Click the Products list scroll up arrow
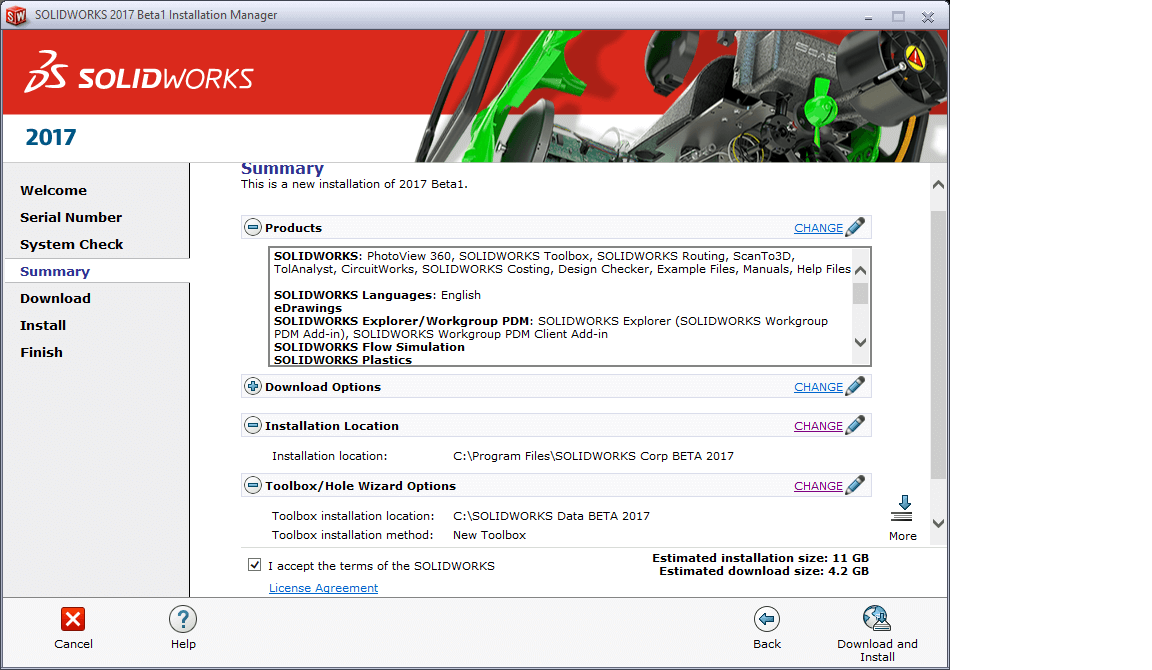Screen dimensions: 1152x670 (x=860, y=270)
